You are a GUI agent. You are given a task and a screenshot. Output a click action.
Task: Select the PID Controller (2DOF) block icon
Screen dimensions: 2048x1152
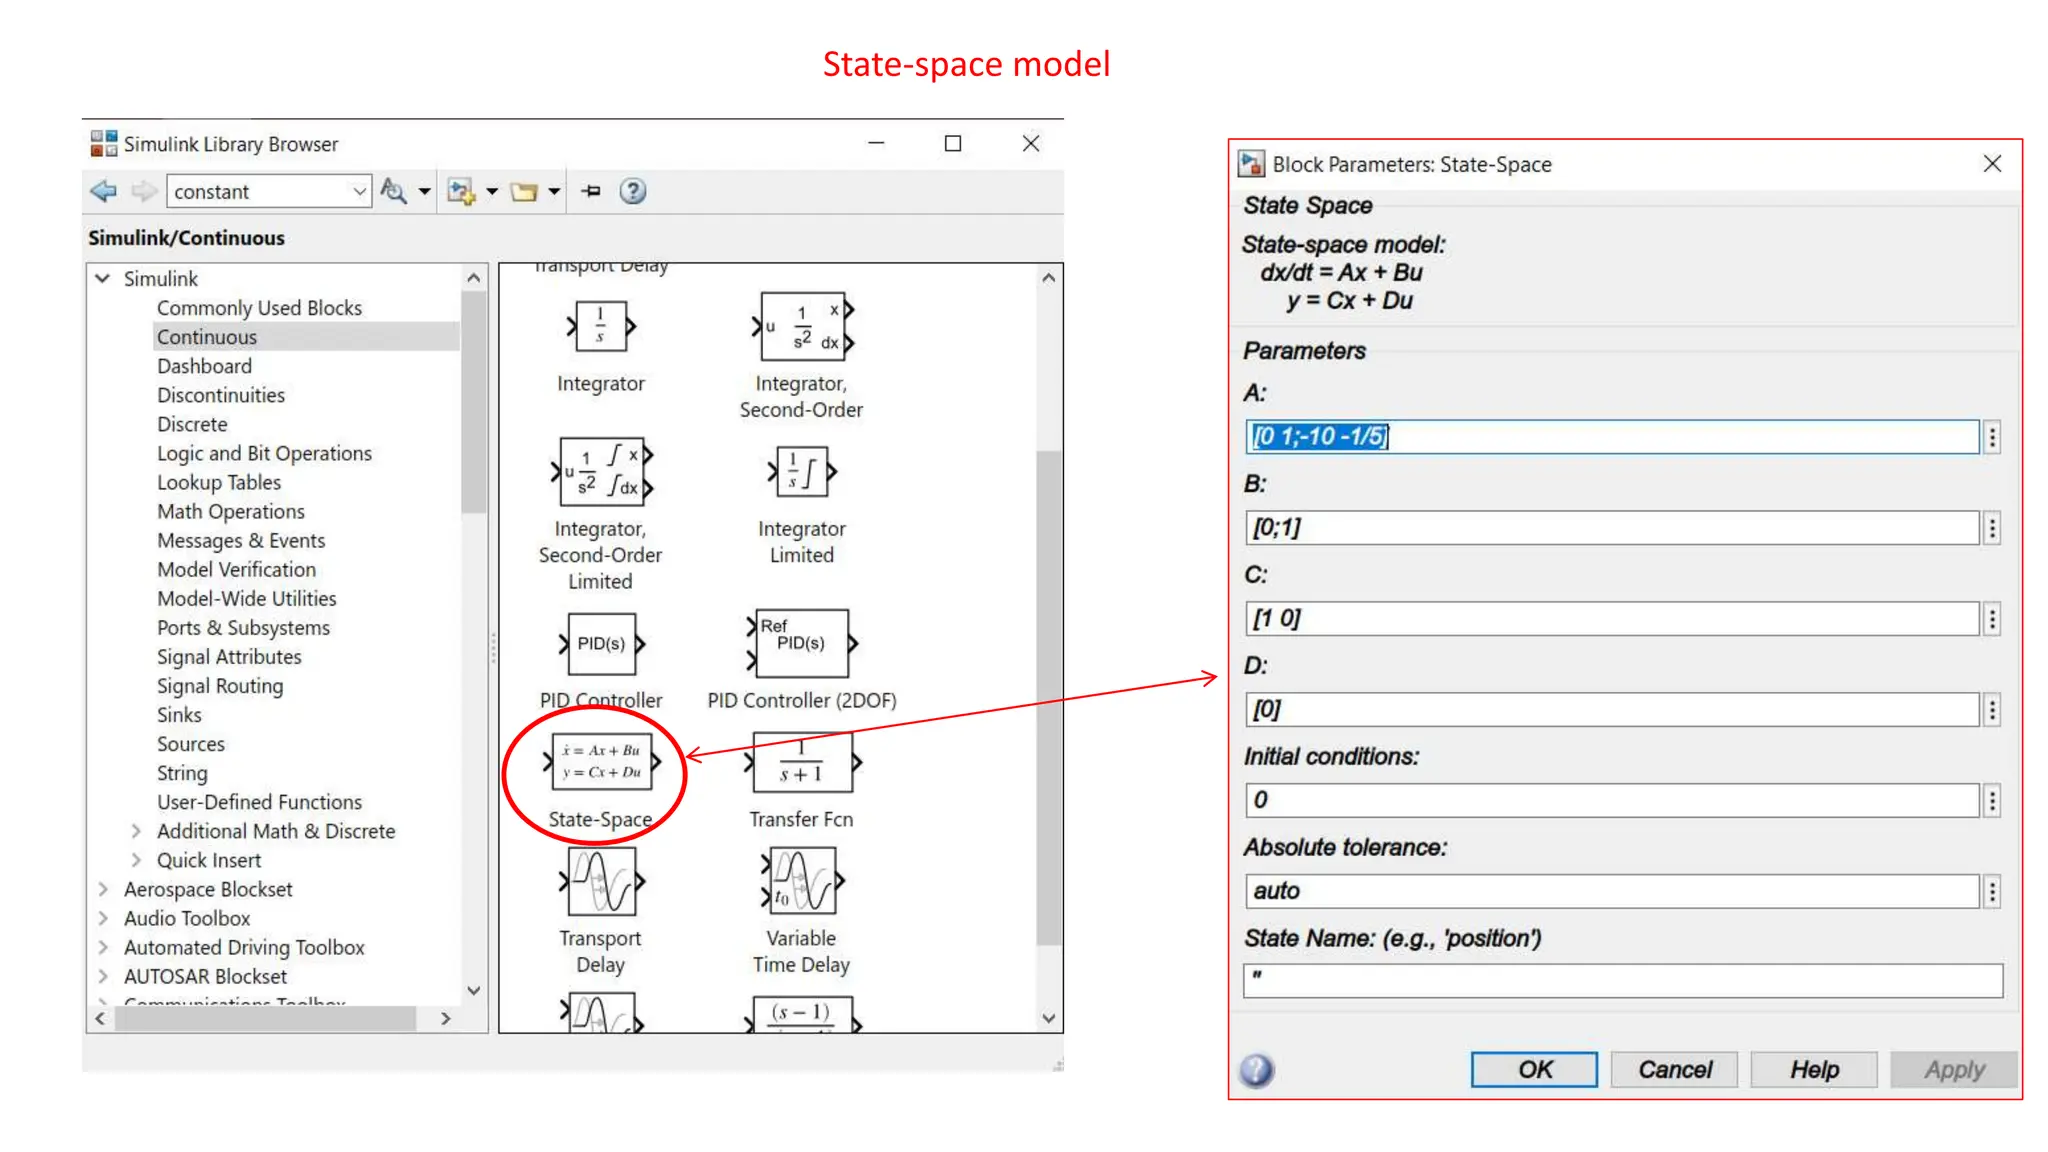(803, 643)
